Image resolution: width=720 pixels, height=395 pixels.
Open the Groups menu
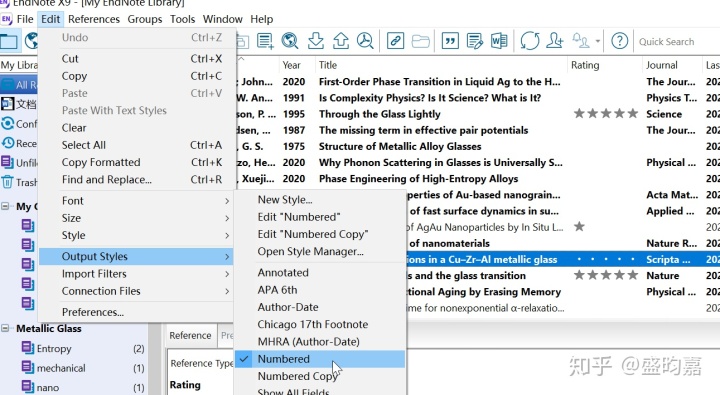[145, 19]
